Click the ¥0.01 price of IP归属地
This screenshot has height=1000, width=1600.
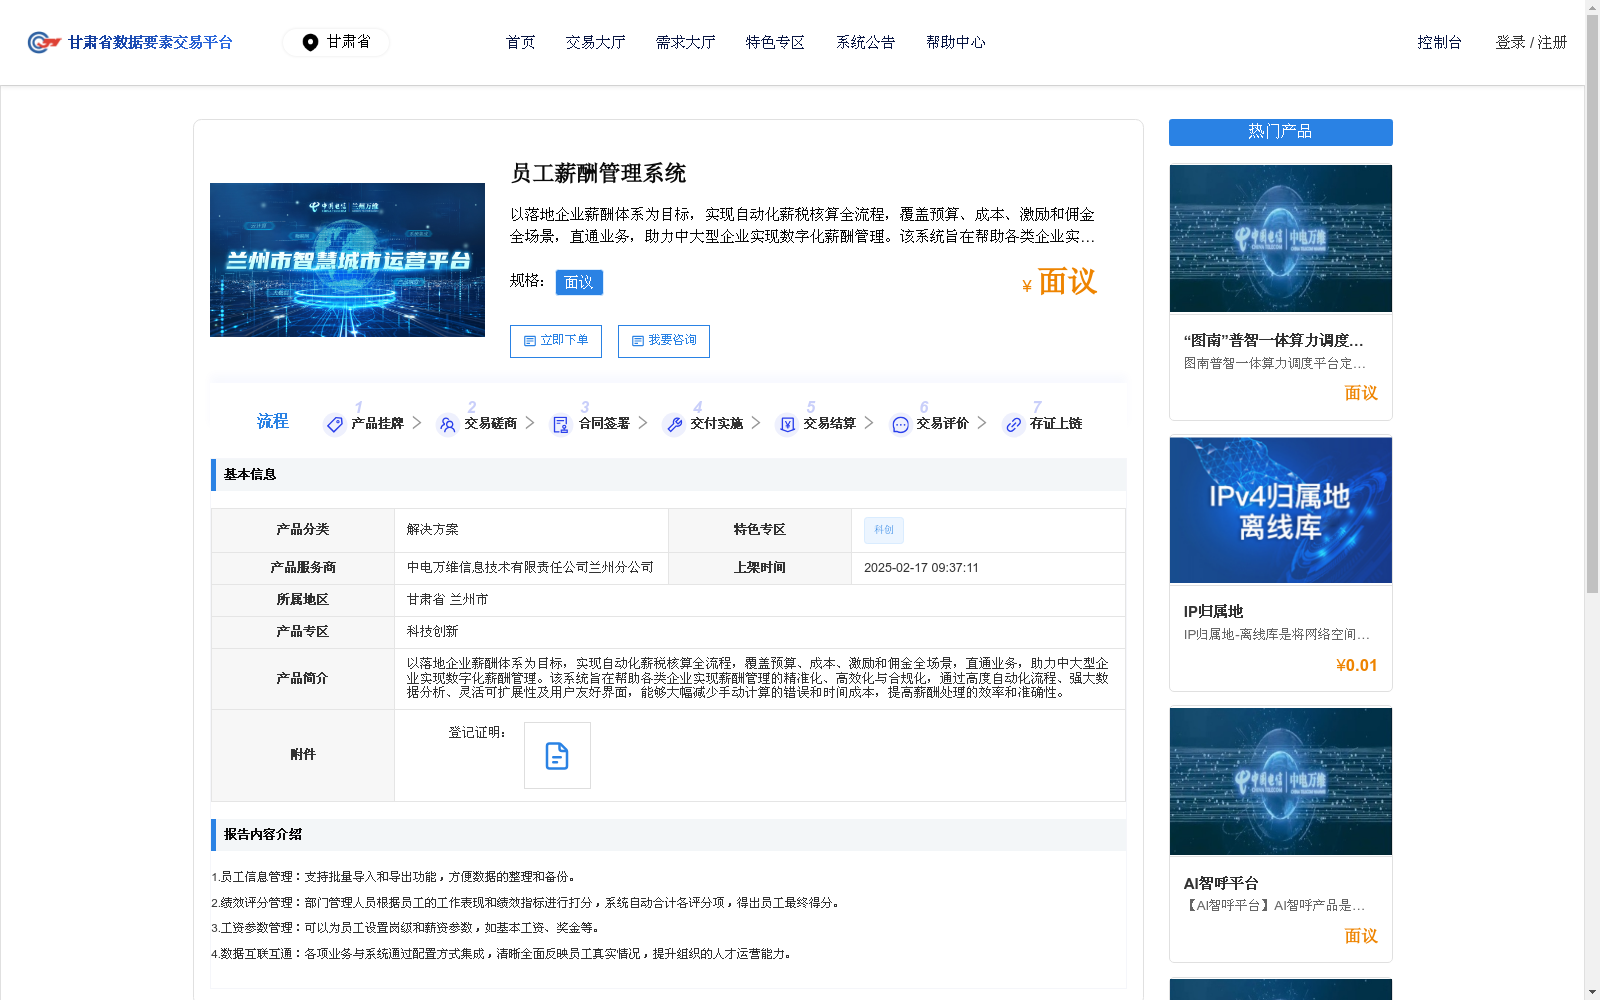pos(1356,665)
